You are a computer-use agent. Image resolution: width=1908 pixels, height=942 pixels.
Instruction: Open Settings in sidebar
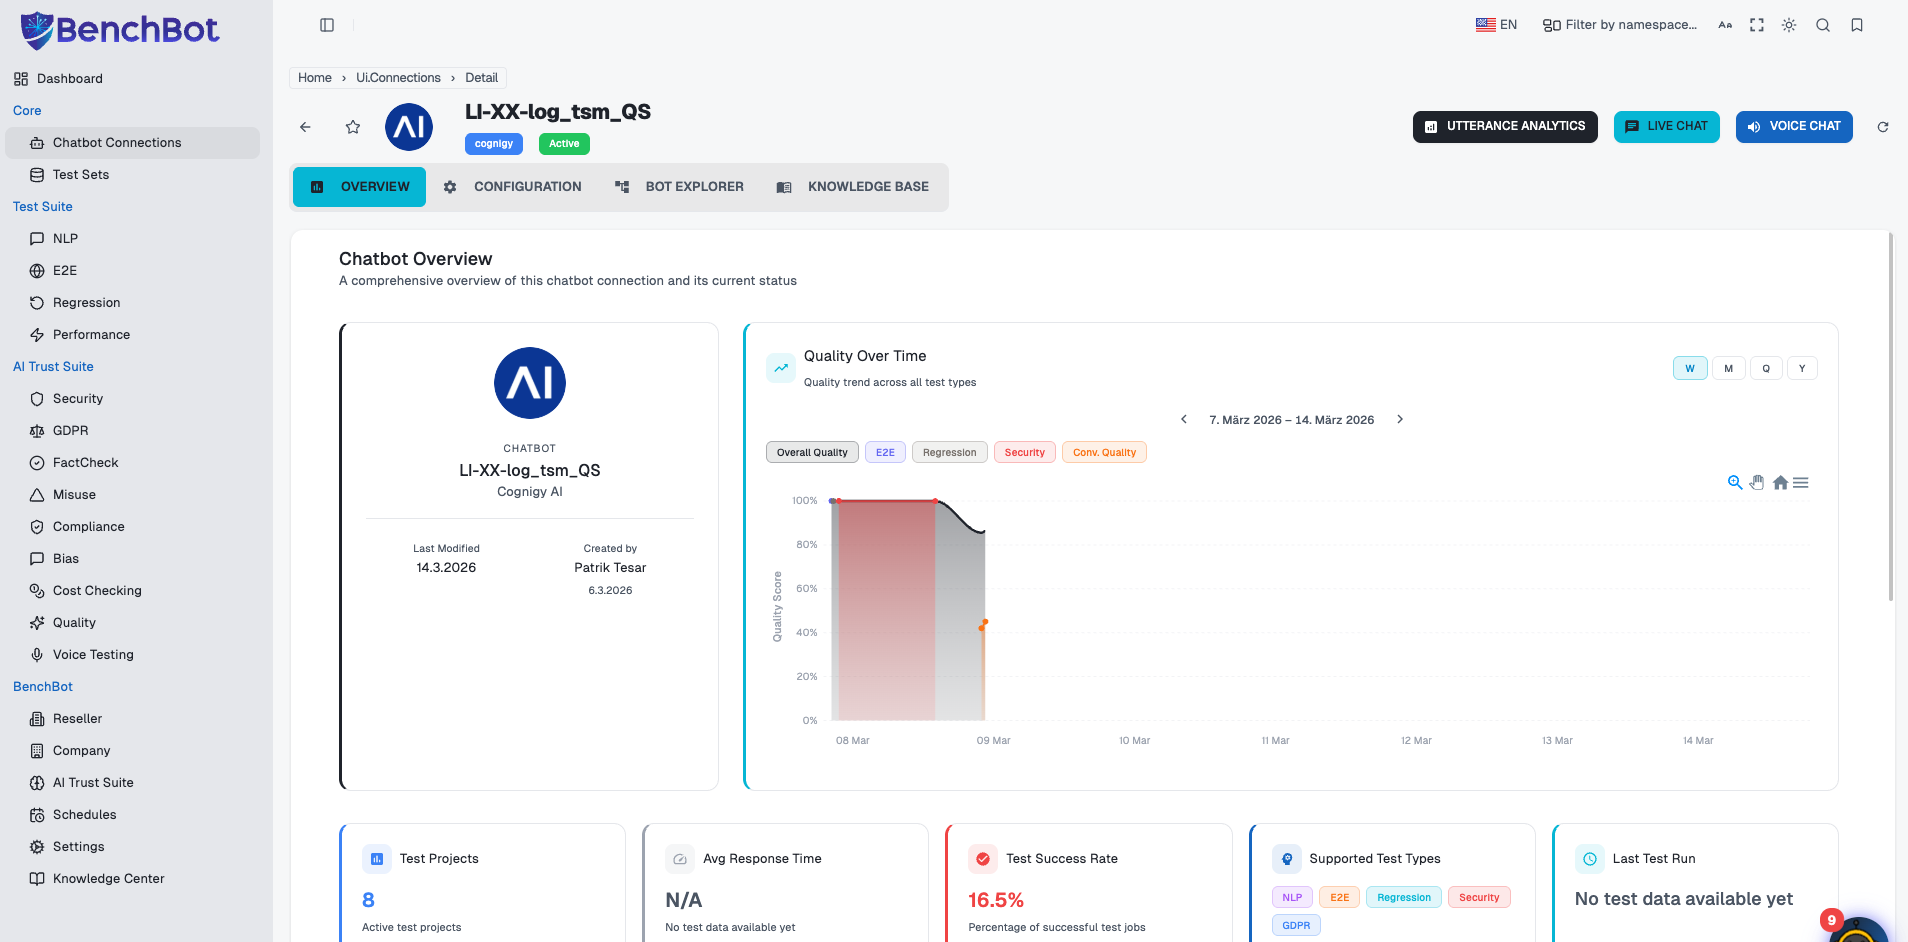coord(132,847)
